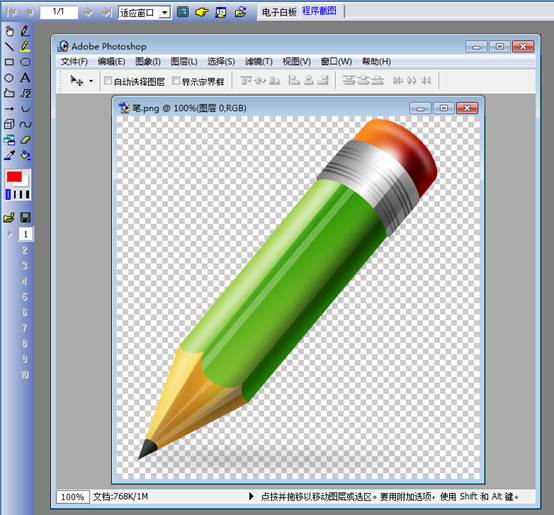Enable the 自动选择图层 checkbox
This screenshot has height=515, width=554.
tap(108, 81)
